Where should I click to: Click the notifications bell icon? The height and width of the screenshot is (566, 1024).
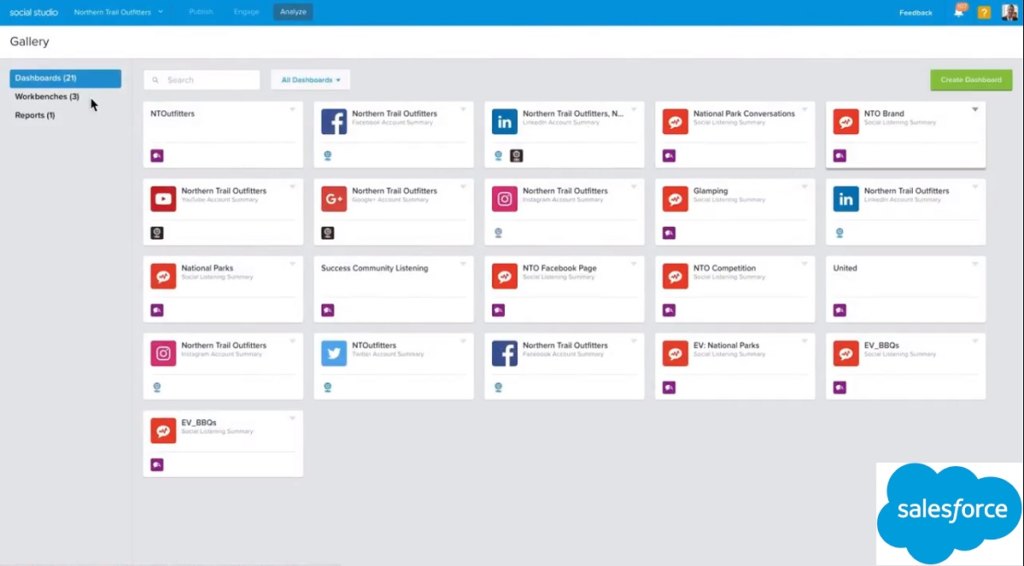(x=959, y=12)
